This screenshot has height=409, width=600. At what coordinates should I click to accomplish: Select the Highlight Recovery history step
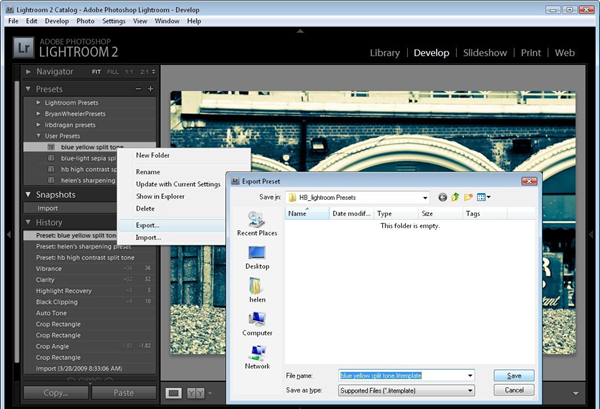coord(90,291)
